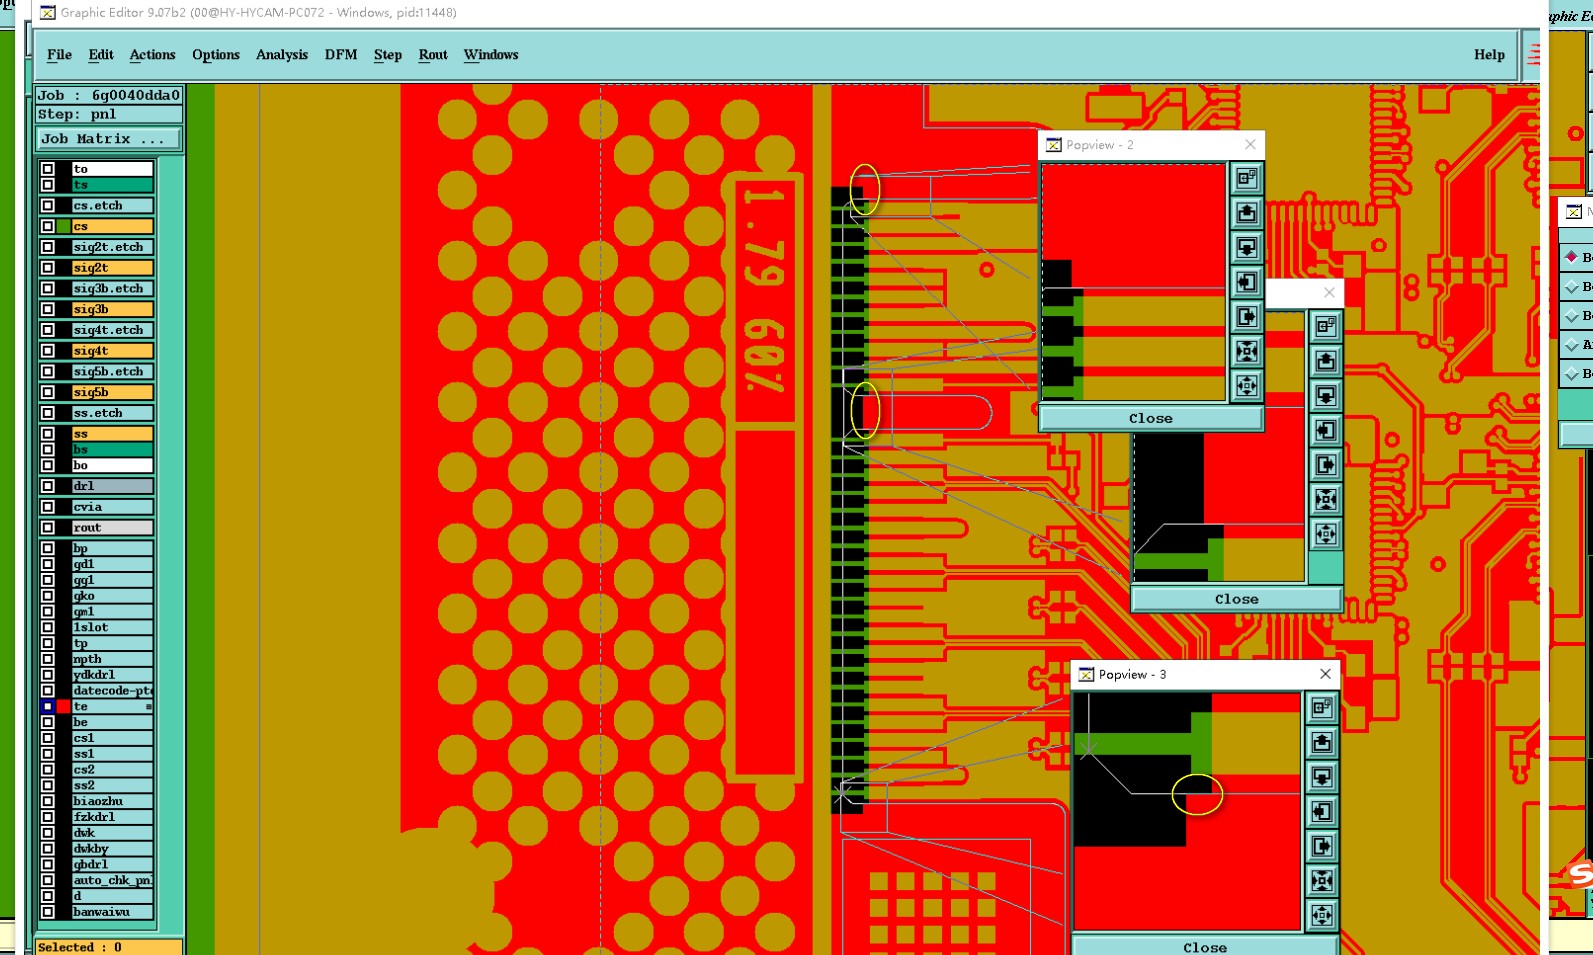
Task: Toggle the checkbox for layer rout
Action: coord(47,527)
